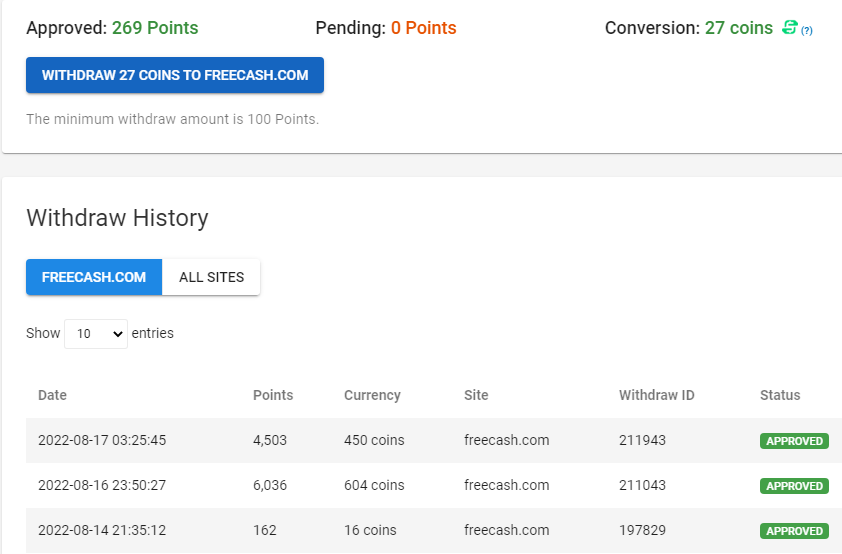The width and height of the screenshot is (842, 554).
Task: Click APPROVED badge for withdraw 197829
Action: pyautogui.click(x=794, y=531)
